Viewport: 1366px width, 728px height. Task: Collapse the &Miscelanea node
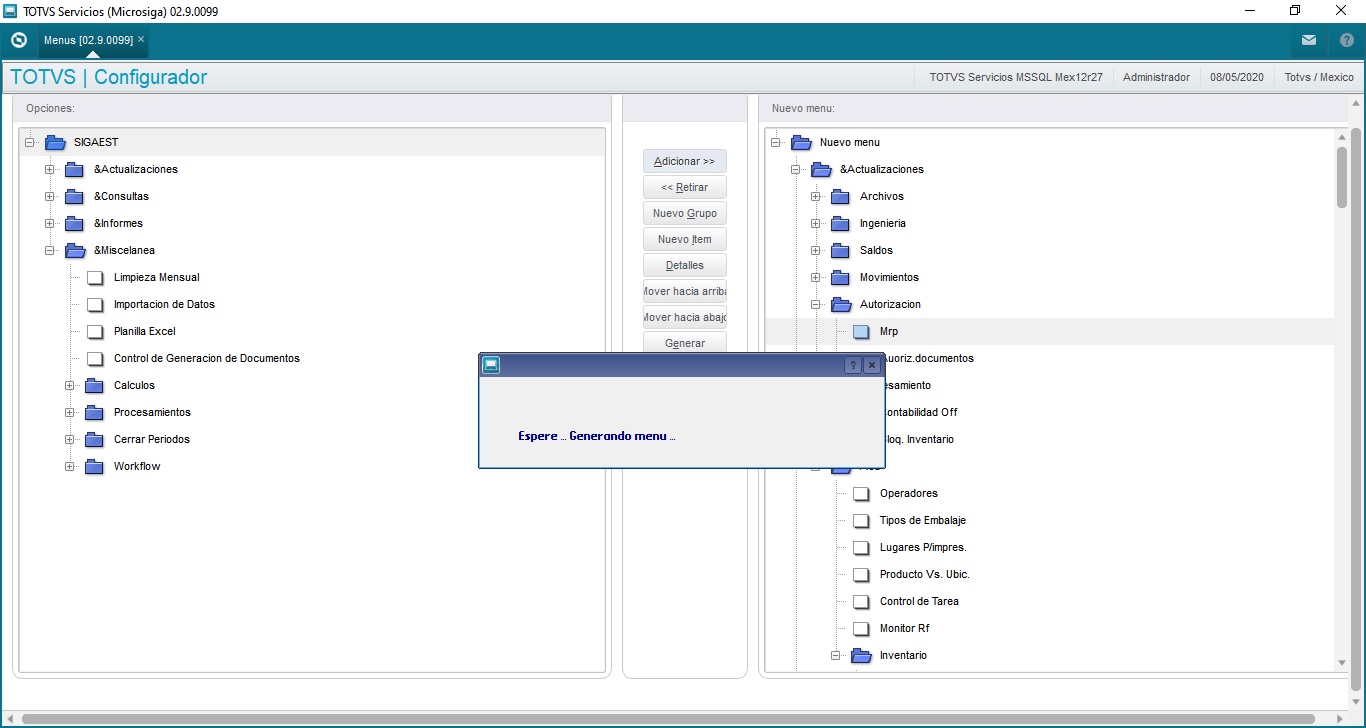pos(50,250)
